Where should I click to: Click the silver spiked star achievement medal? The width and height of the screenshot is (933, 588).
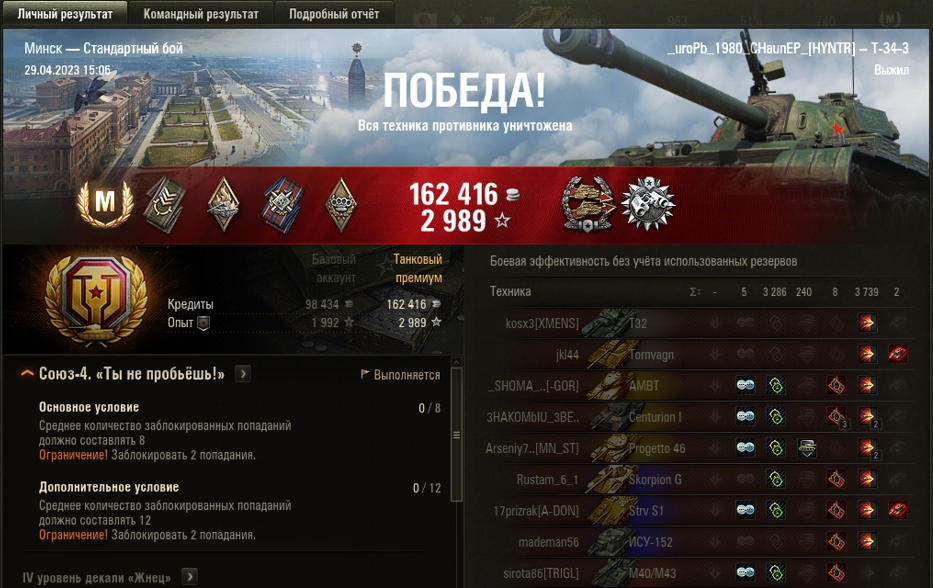point(648,204)
